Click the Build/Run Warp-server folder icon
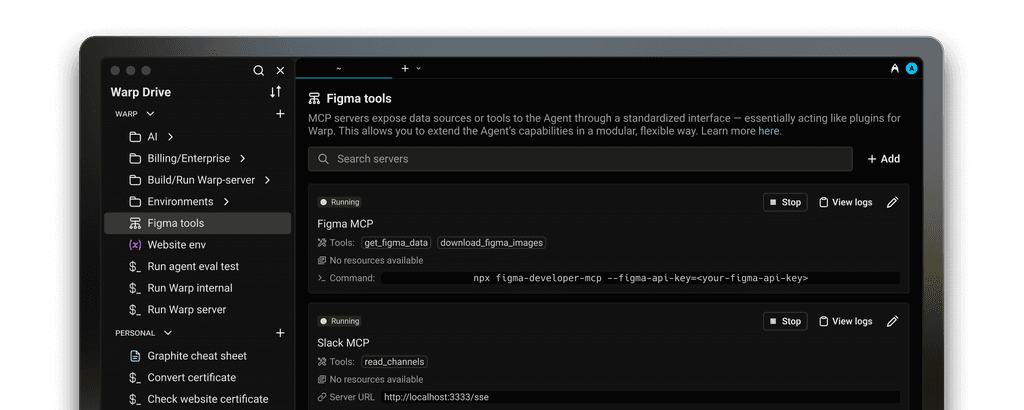The height and width of the screenshot is (410, 1024). 135,180
